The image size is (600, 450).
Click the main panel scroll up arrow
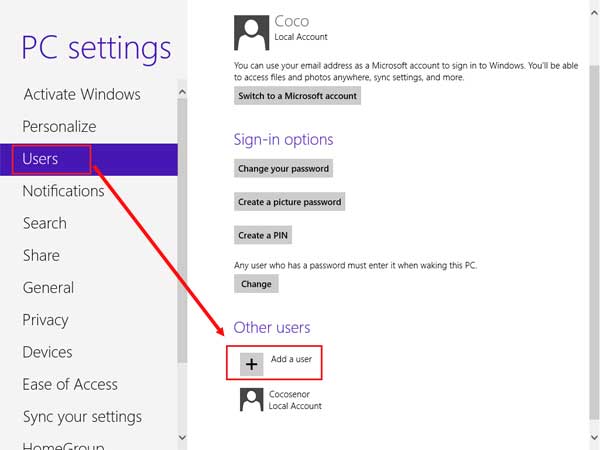[594, 13]
